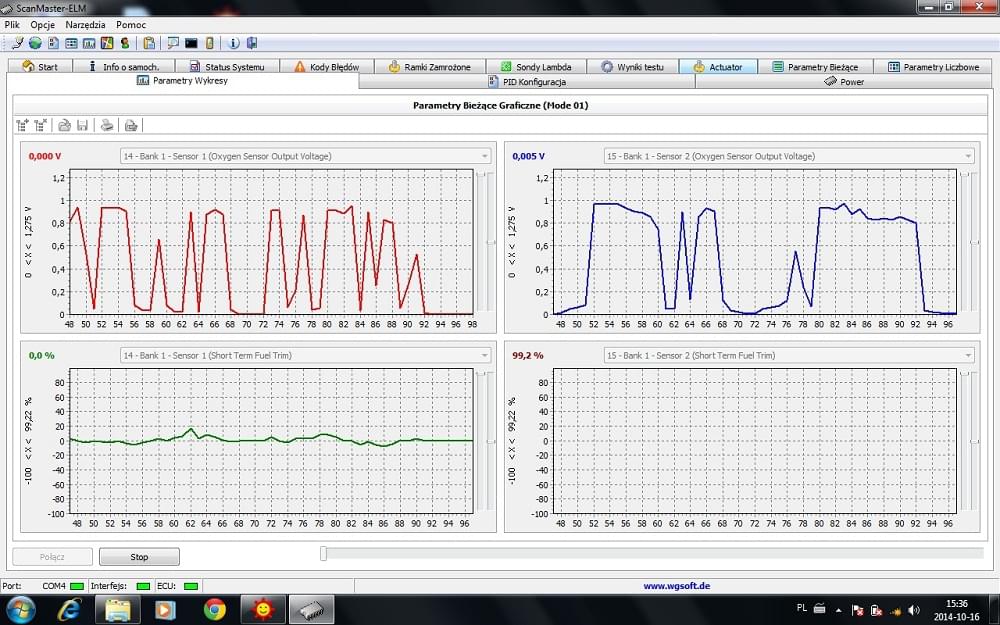Switch to the Parametry Liczbowe tab
1000x625 pixels.
tap(933, 66)
